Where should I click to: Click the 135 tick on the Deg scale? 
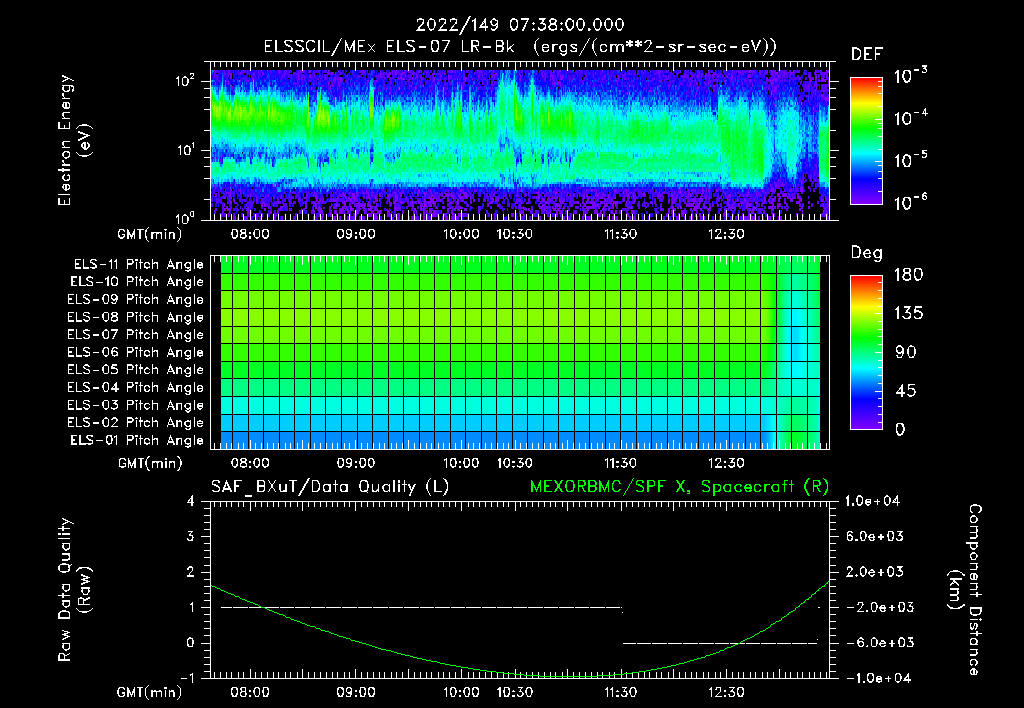point(908,314)
